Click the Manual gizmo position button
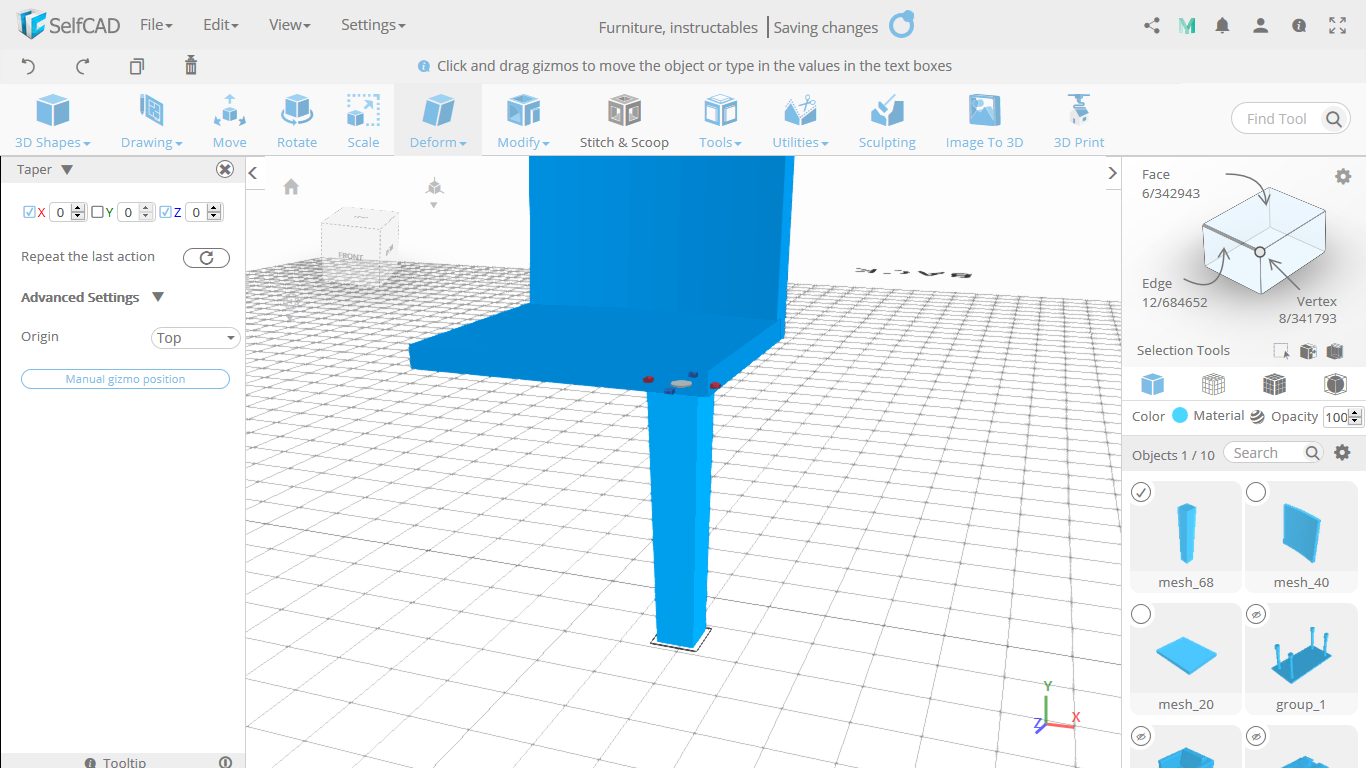This screenshot has width=1366, height=768. 125,379
